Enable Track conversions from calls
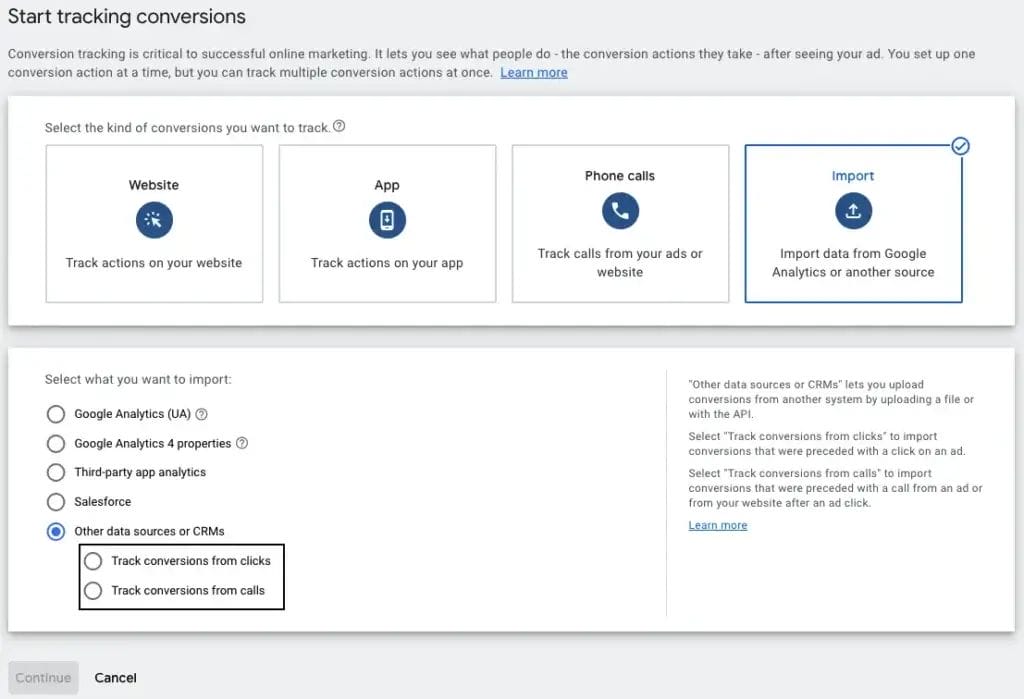This screenshot has height=699, width=1024. click(93, 590)
